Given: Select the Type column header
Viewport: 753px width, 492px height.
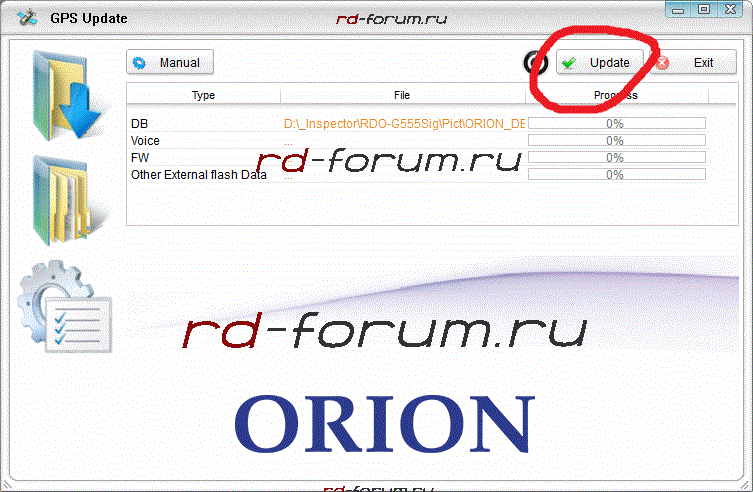Looking at the screenshot, I should [x=203, y=95].
